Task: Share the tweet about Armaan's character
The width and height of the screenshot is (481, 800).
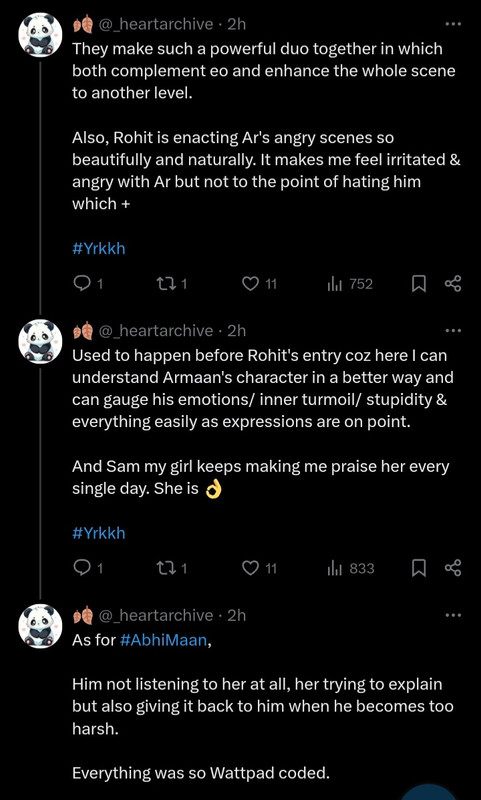Action: click(453, 568)
